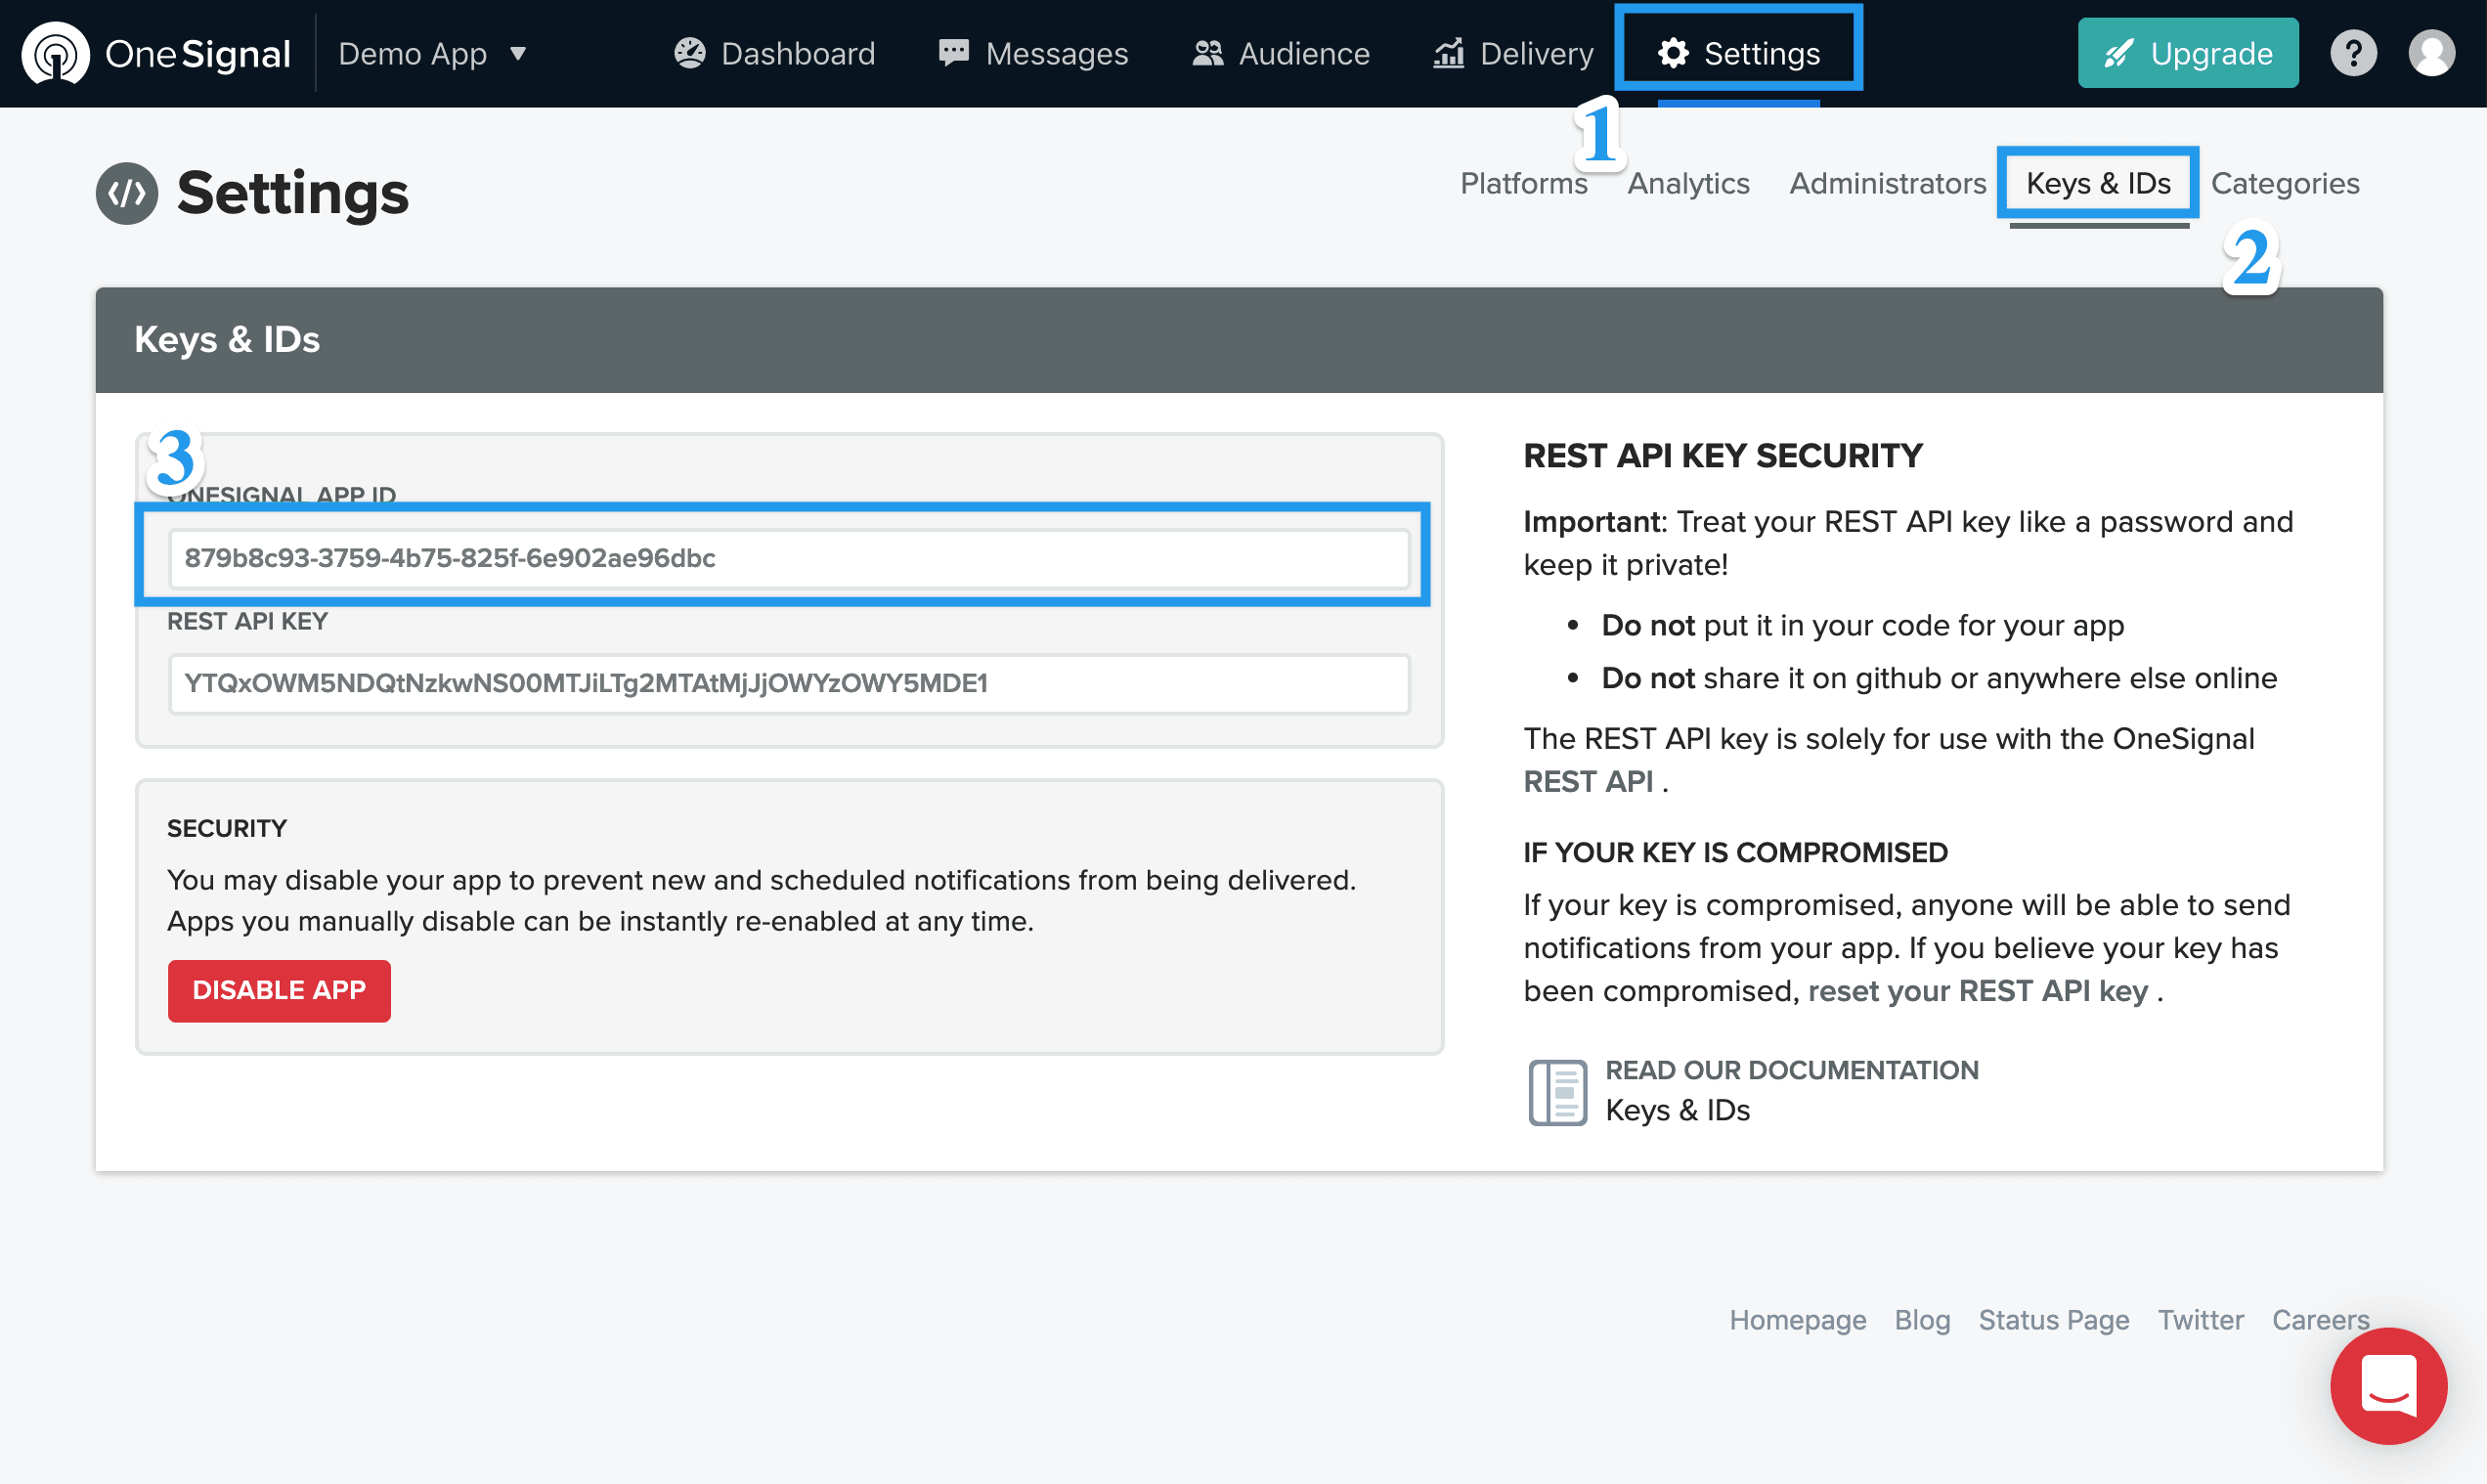Switch to the Platforms tab
The height and width of the screenshot is (1484, 2487).
click(1523, 184)
